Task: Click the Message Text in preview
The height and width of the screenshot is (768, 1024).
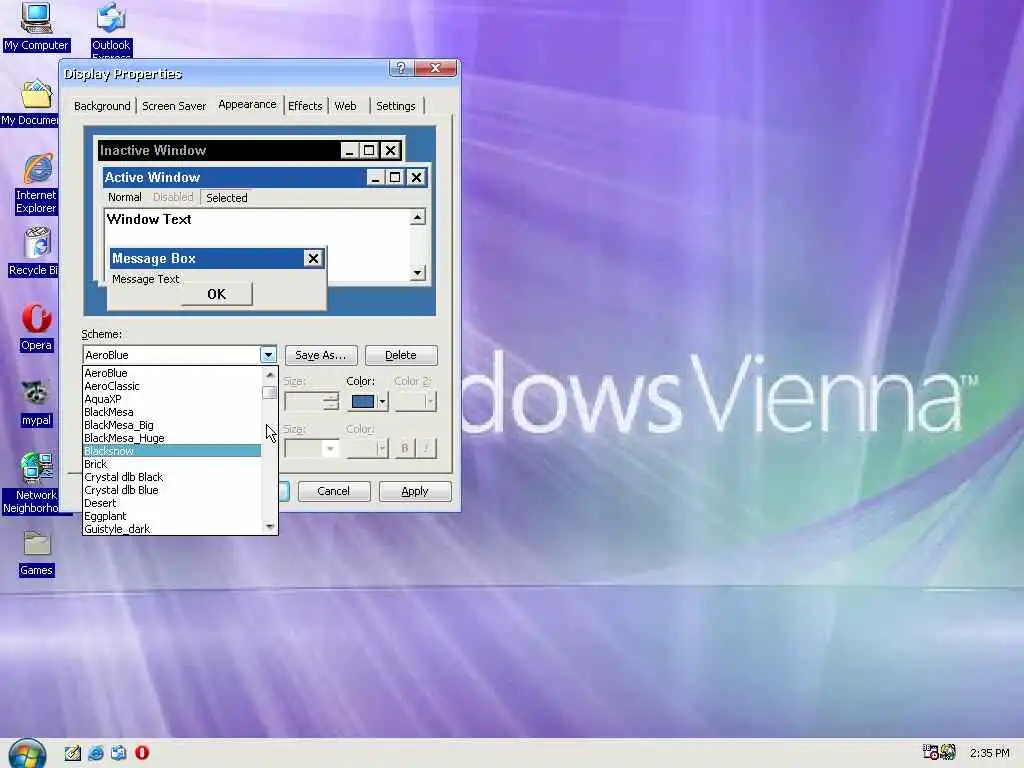Action: [146, 279]
